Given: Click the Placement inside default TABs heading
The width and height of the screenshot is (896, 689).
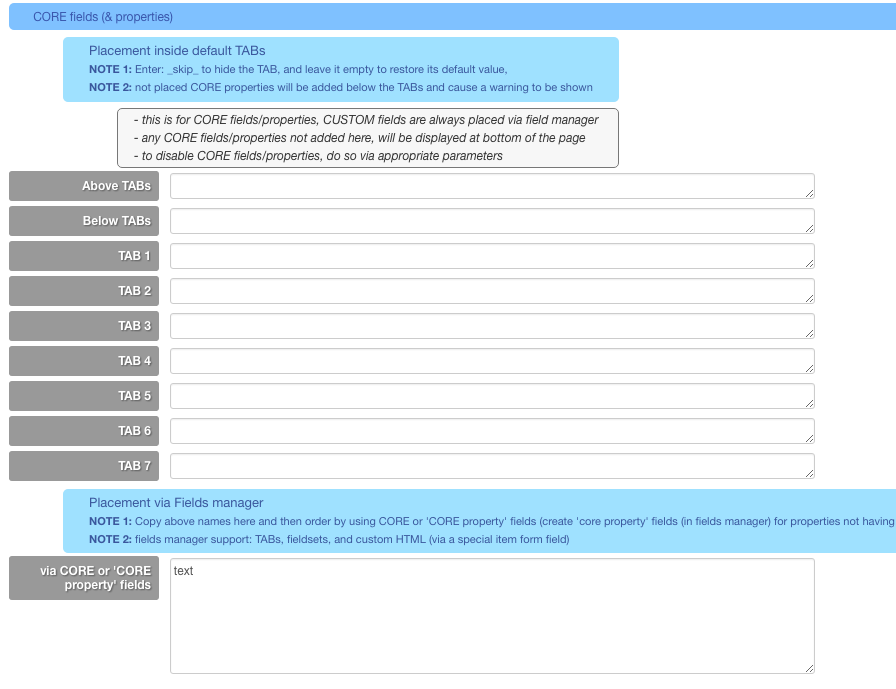Looking at the screenshot, I should pyautogui.click(x=177, y=51).
